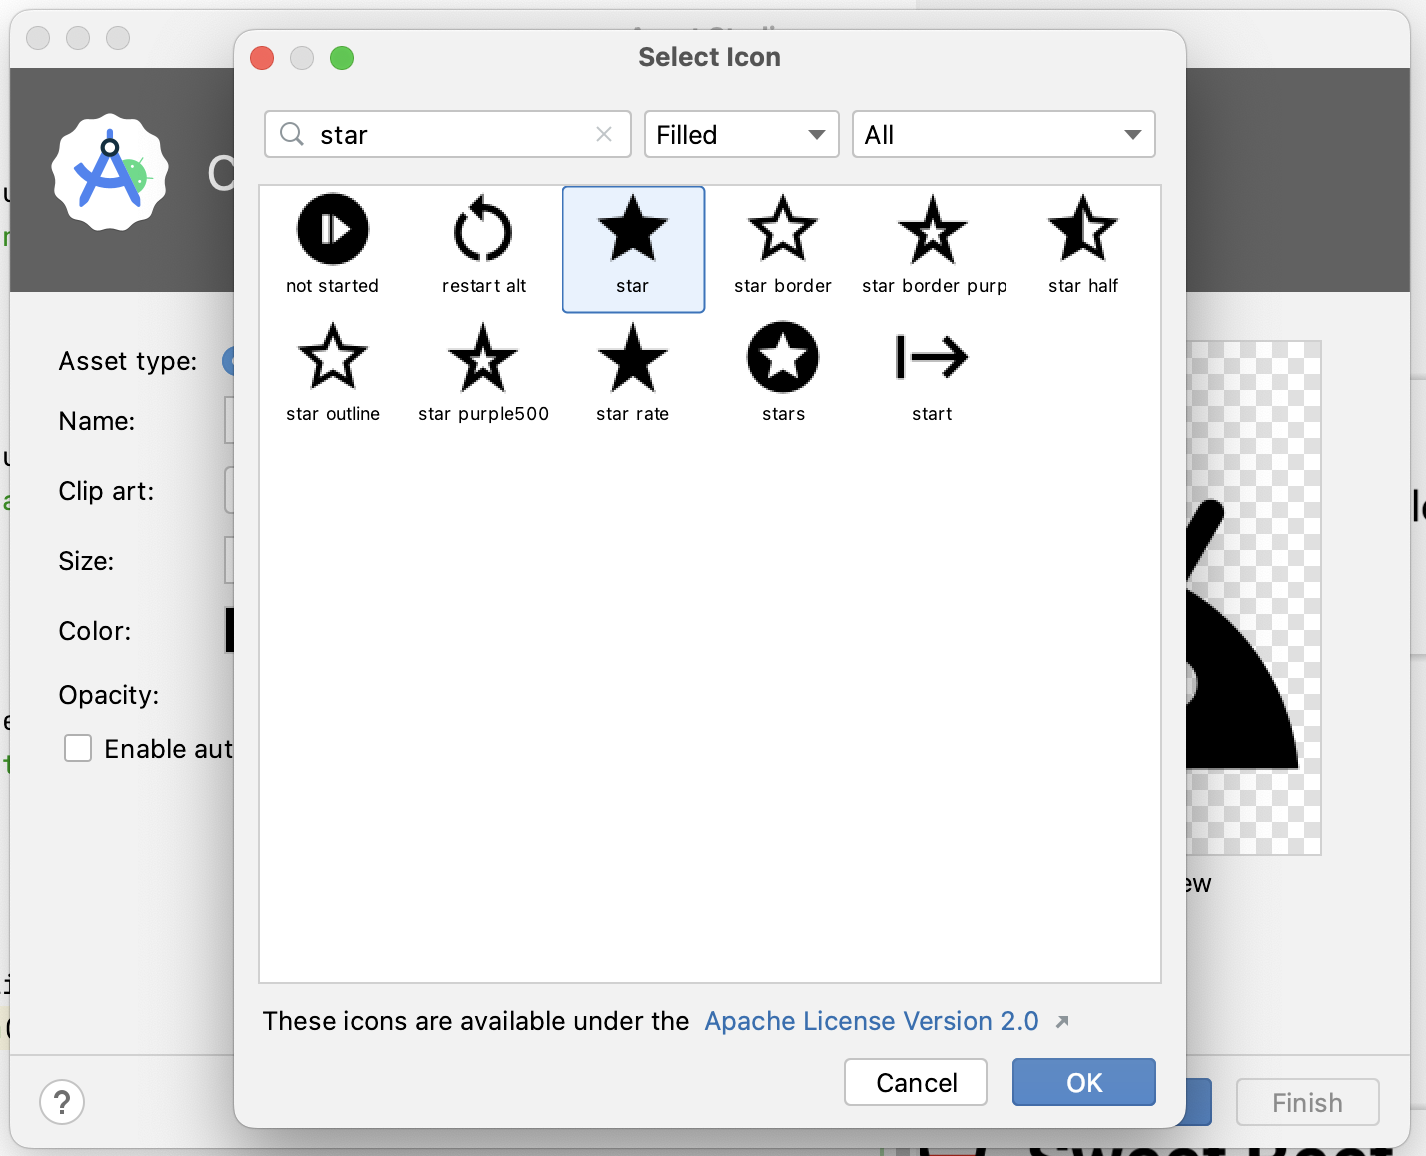
Task: Expand the All categories dropdown
Action: 1003,134
